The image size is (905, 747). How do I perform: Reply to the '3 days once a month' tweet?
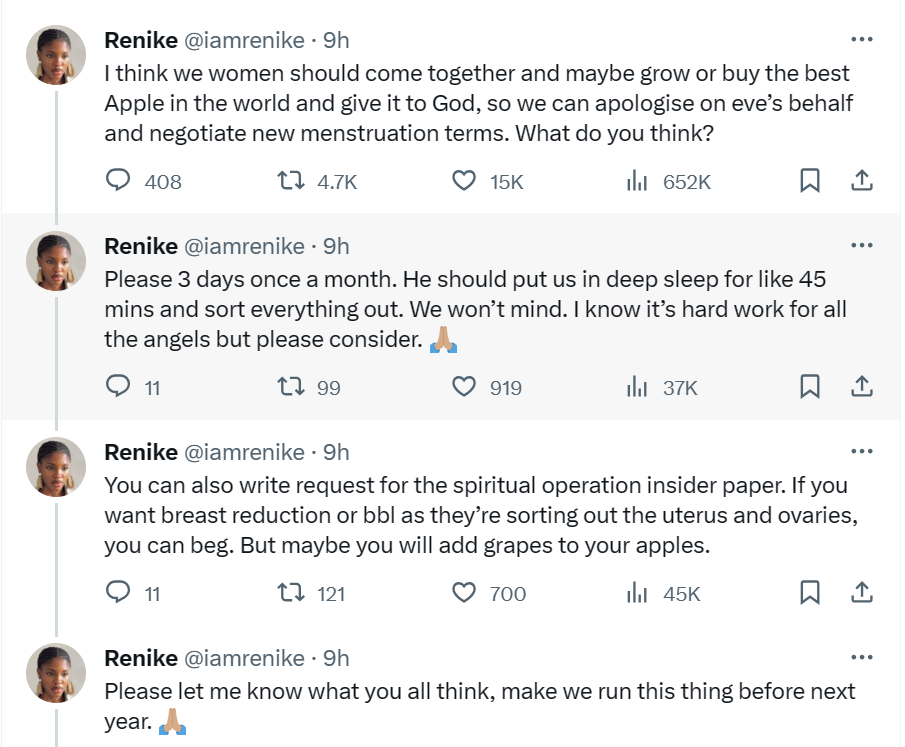(x=119, y=387)
